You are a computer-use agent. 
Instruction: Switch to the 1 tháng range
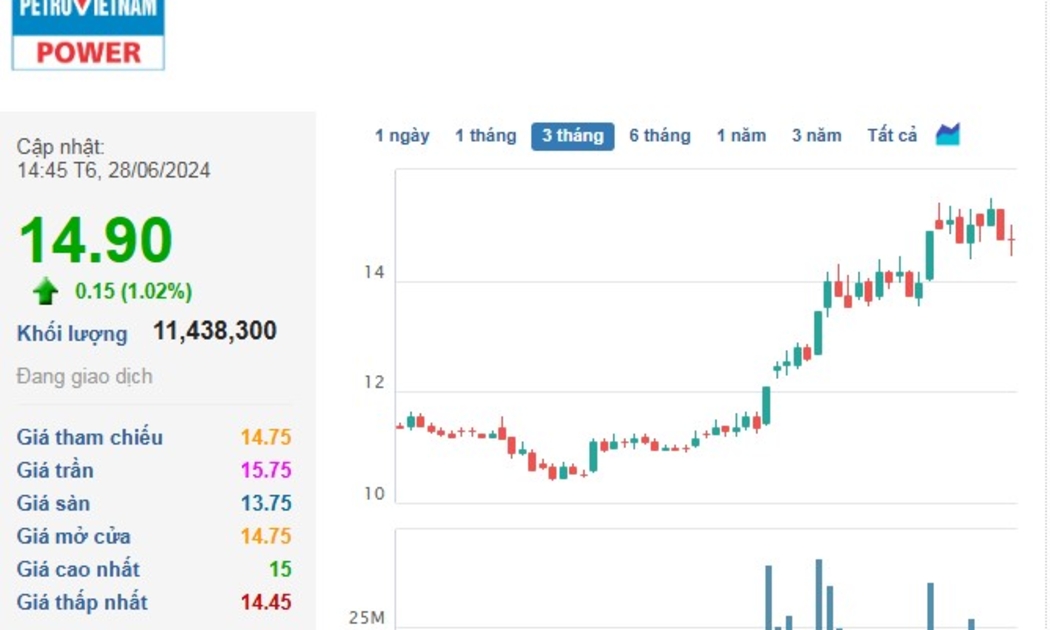tap(485, 136)
